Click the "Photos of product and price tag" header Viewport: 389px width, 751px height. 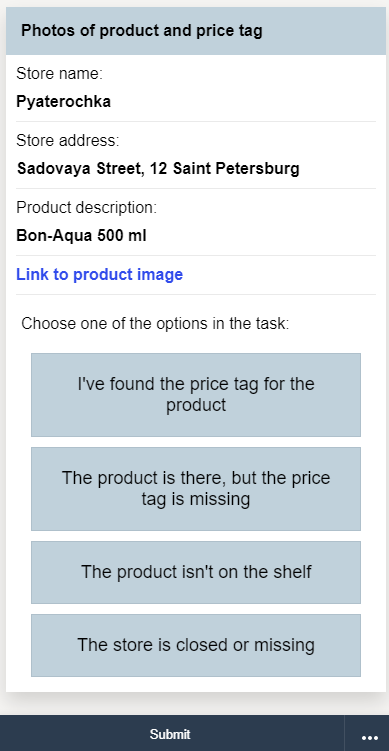coord(196,31)
